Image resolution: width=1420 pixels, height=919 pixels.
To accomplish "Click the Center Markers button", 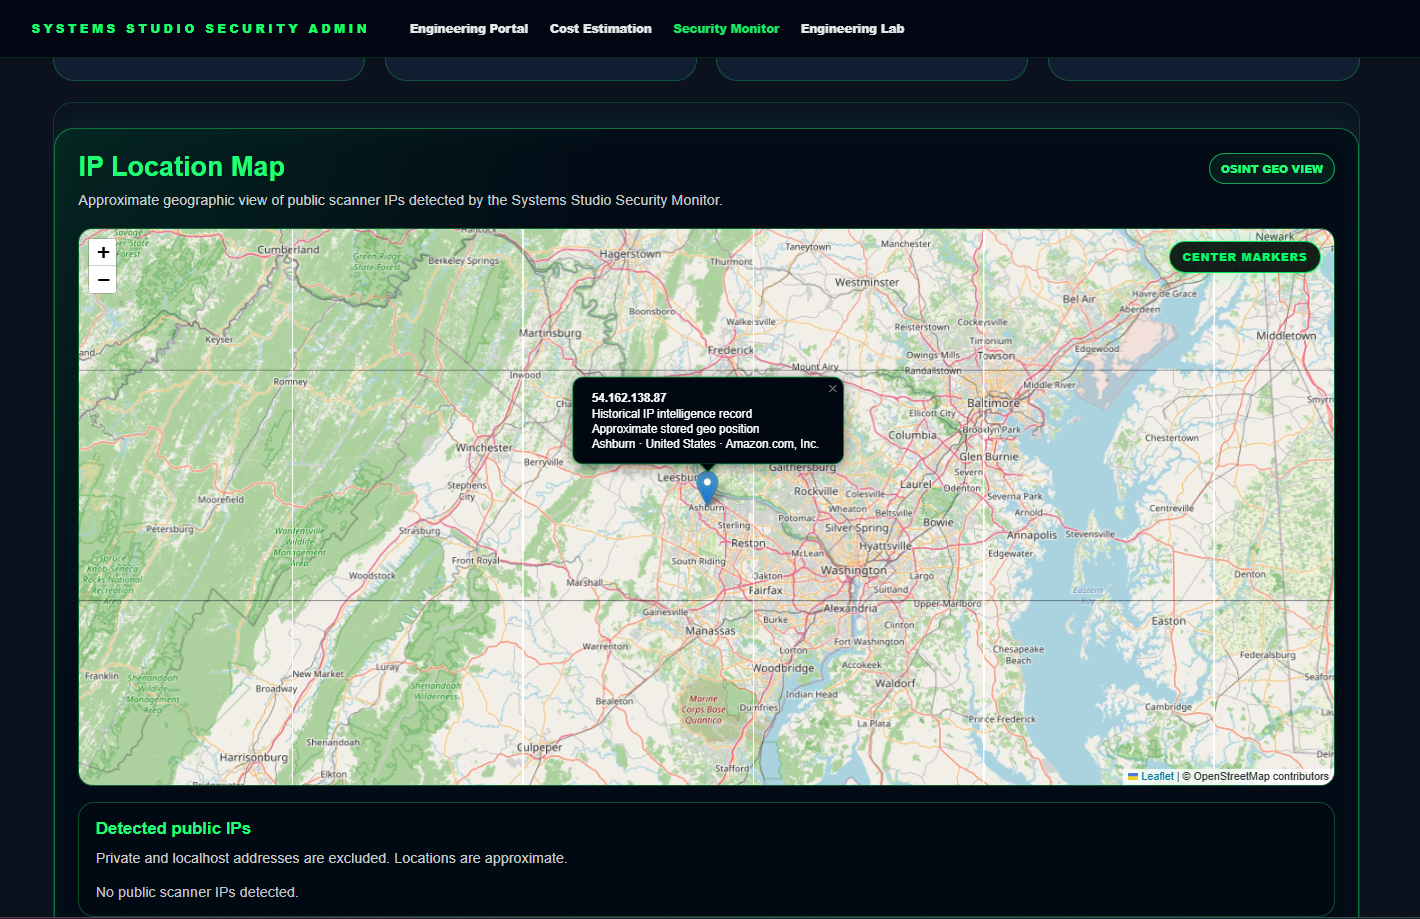I will [1245, 257].
